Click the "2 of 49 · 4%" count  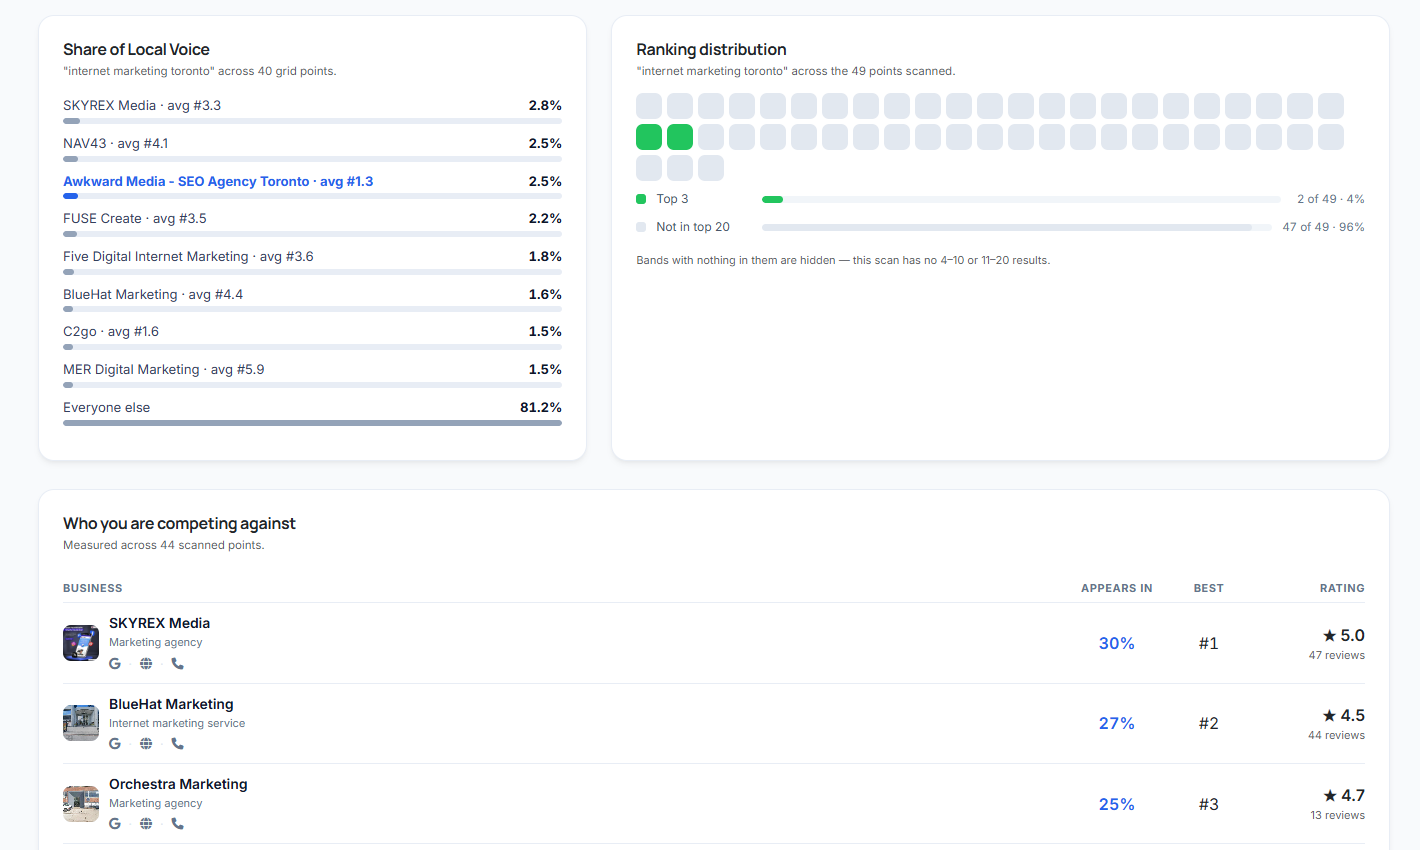tap(1331, 199)
